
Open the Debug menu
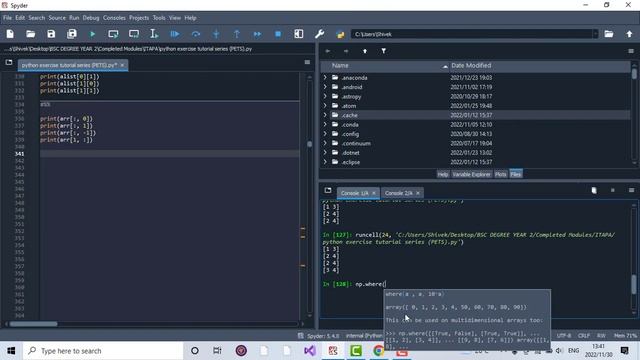[91, 18]
